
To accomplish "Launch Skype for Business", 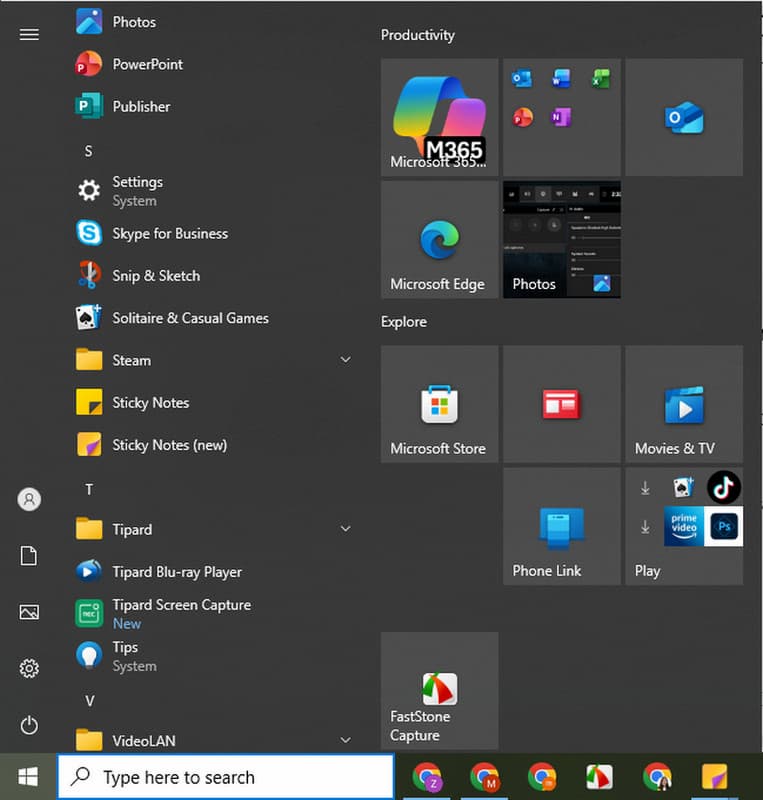I will 214,233.
